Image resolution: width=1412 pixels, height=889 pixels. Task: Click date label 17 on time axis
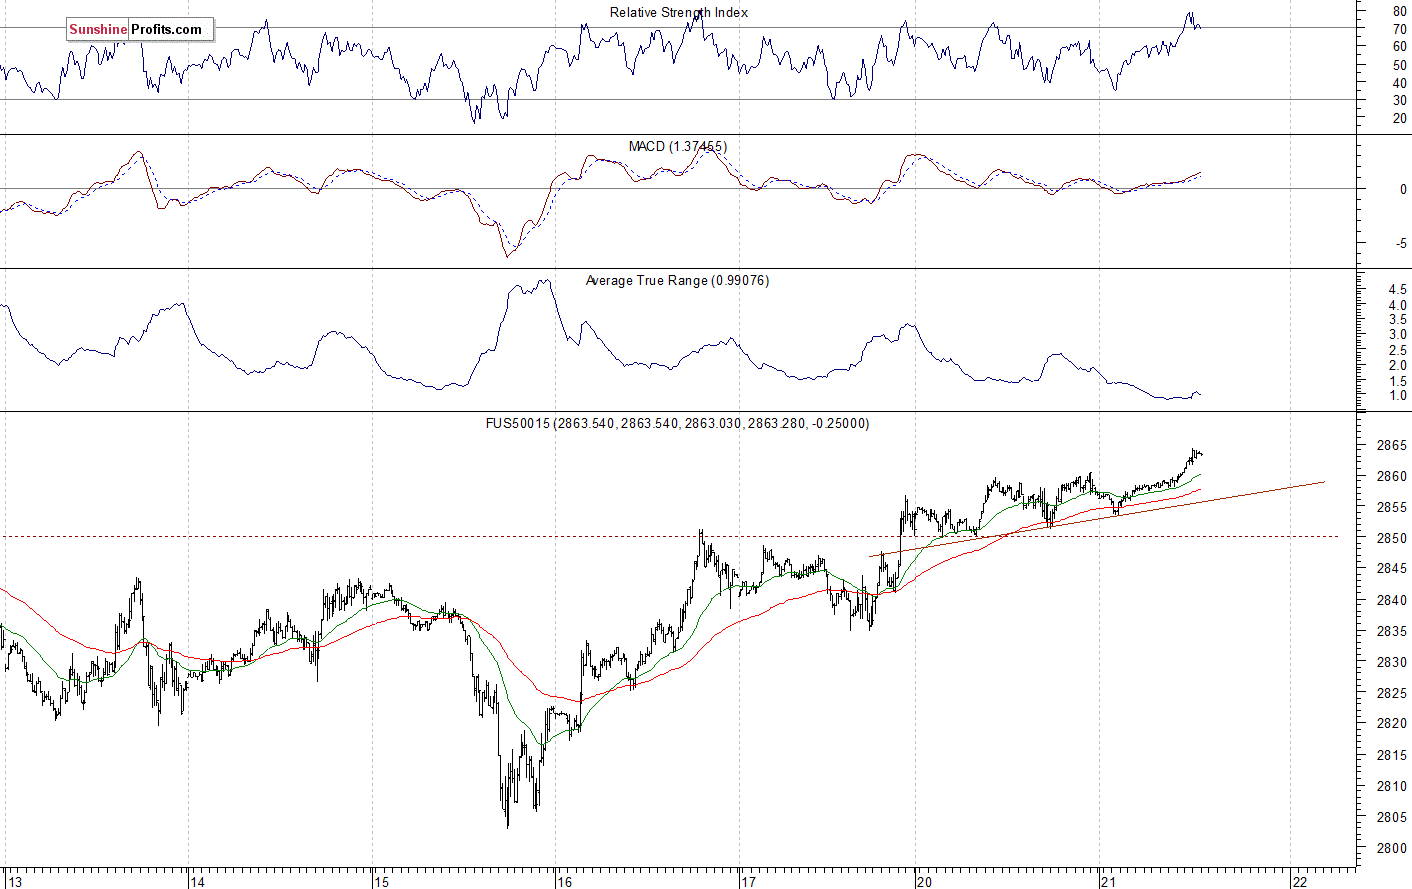749,882
